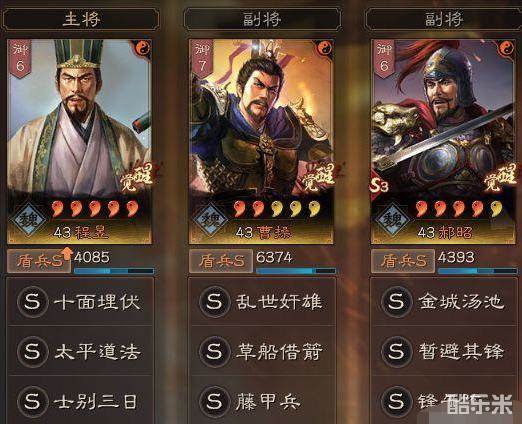Image resolution: width=522 pixels, height=424 pixels.
Task: Open 郝昭's 盾兵S troop type label
Action: point(403,261)
